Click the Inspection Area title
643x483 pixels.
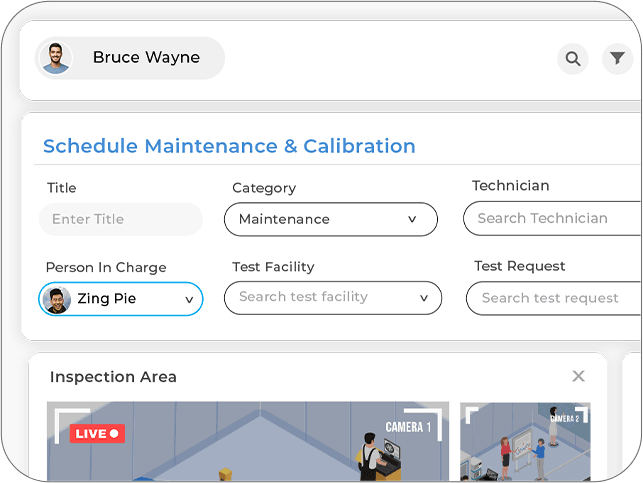pos(113,377)
